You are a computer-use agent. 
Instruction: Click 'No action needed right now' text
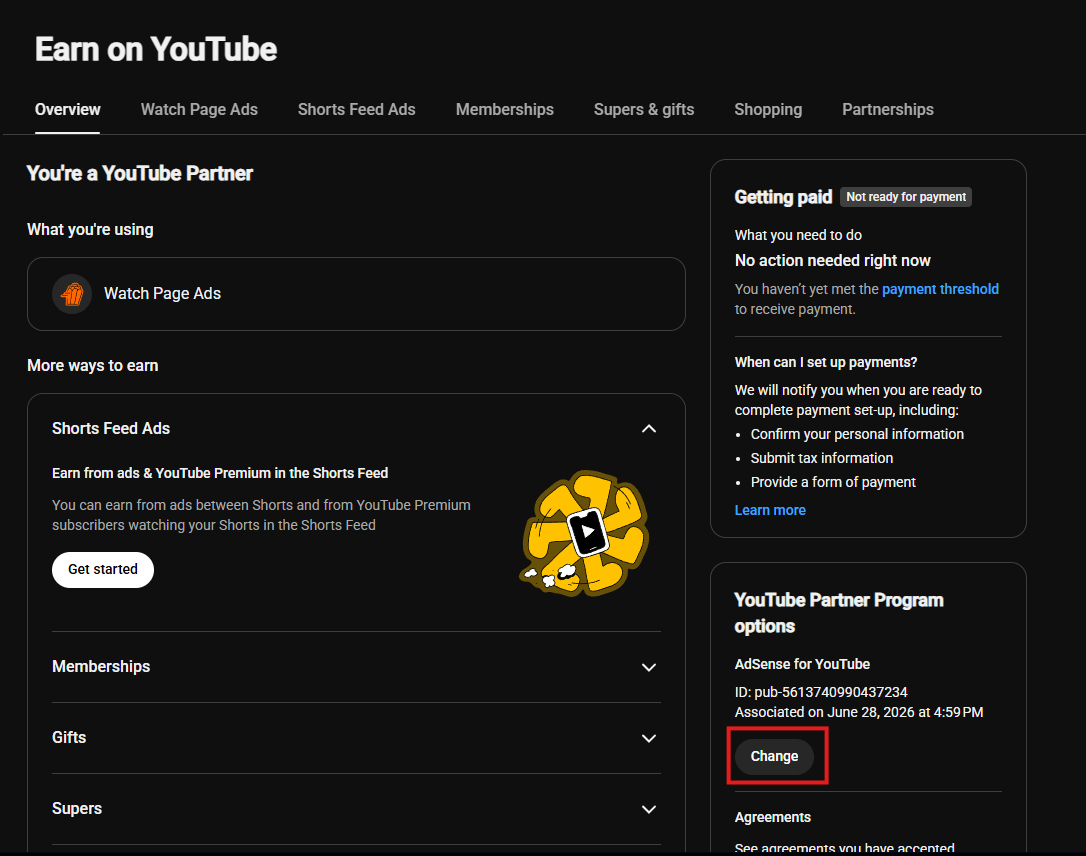point(833,260)
